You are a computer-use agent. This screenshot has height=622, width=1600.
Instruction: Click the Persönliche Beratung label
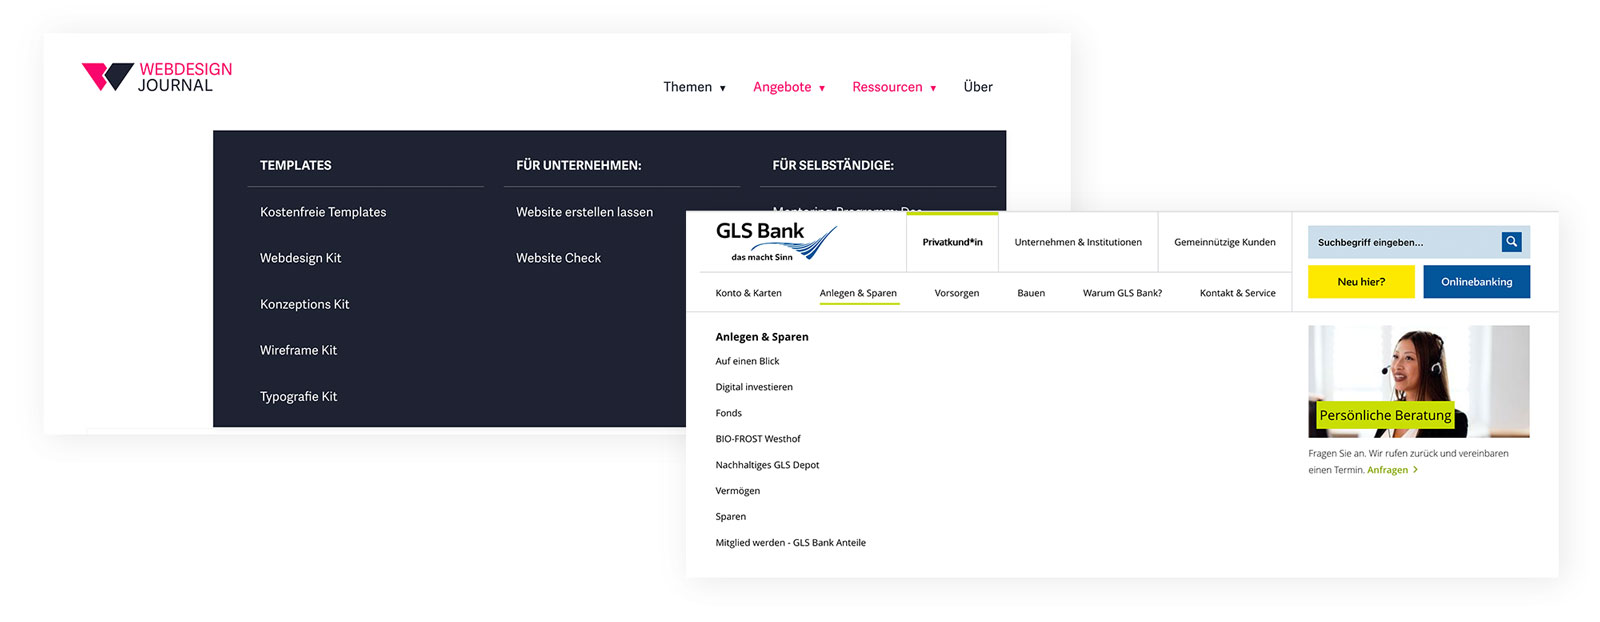coord(1385,415)
